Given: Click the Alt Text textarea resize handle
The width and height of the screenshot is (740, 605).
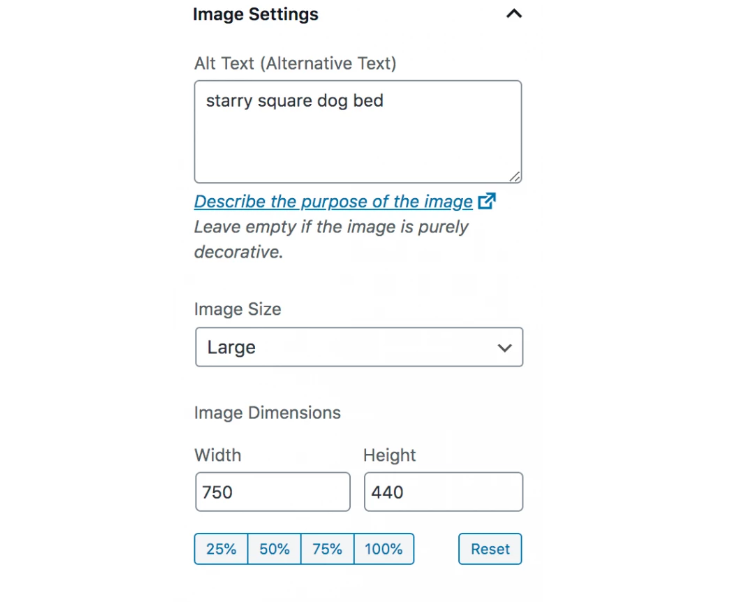Looking at the screenshot, I should coord(515,177).
